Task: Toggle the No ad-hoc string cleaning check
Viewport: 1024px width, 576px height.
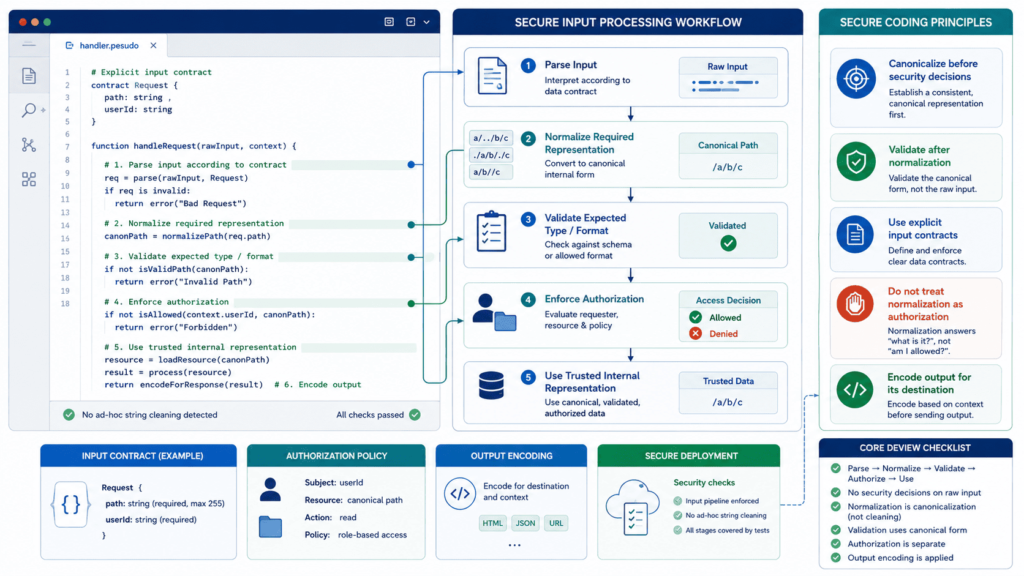Action: point(678,515)
